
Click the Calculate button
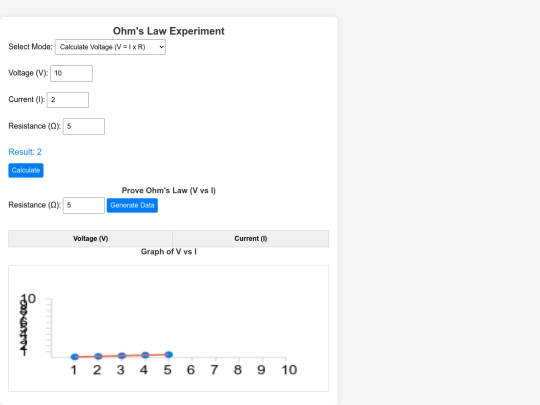[x=26, y=170]
